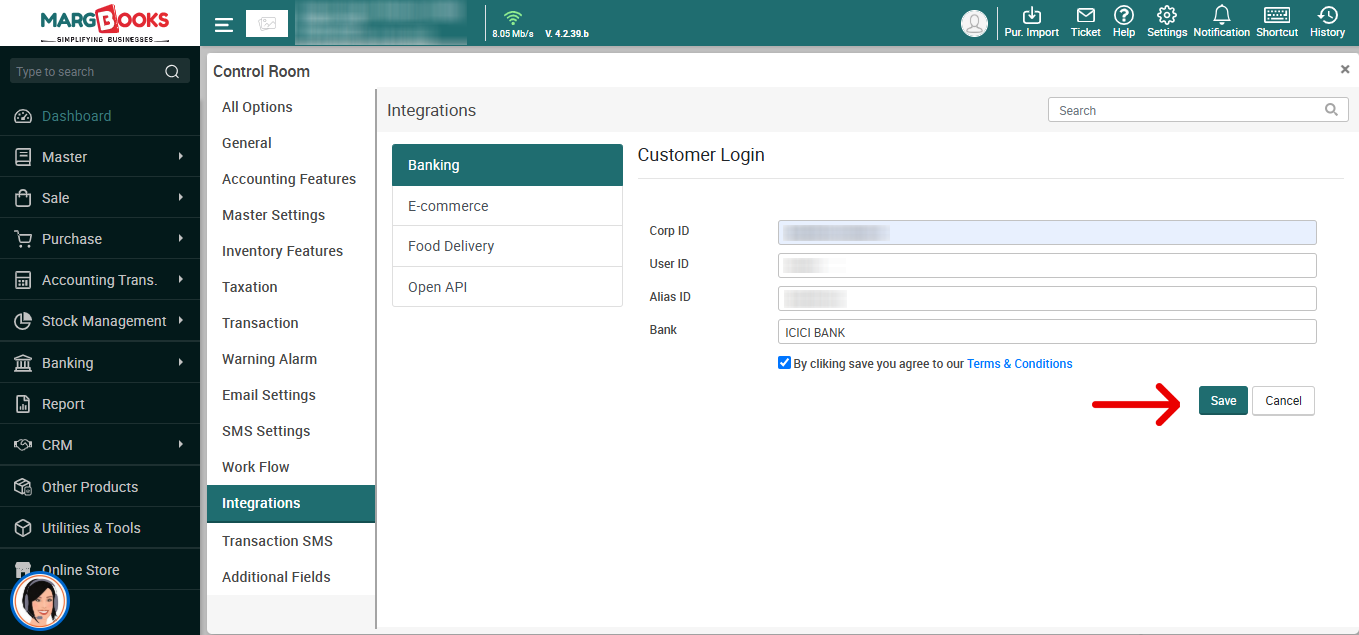This screenshot has height=635, width=1359.
Task: Toggle the Terms & Conditions agreement checkbox
Action: point(784,363)
